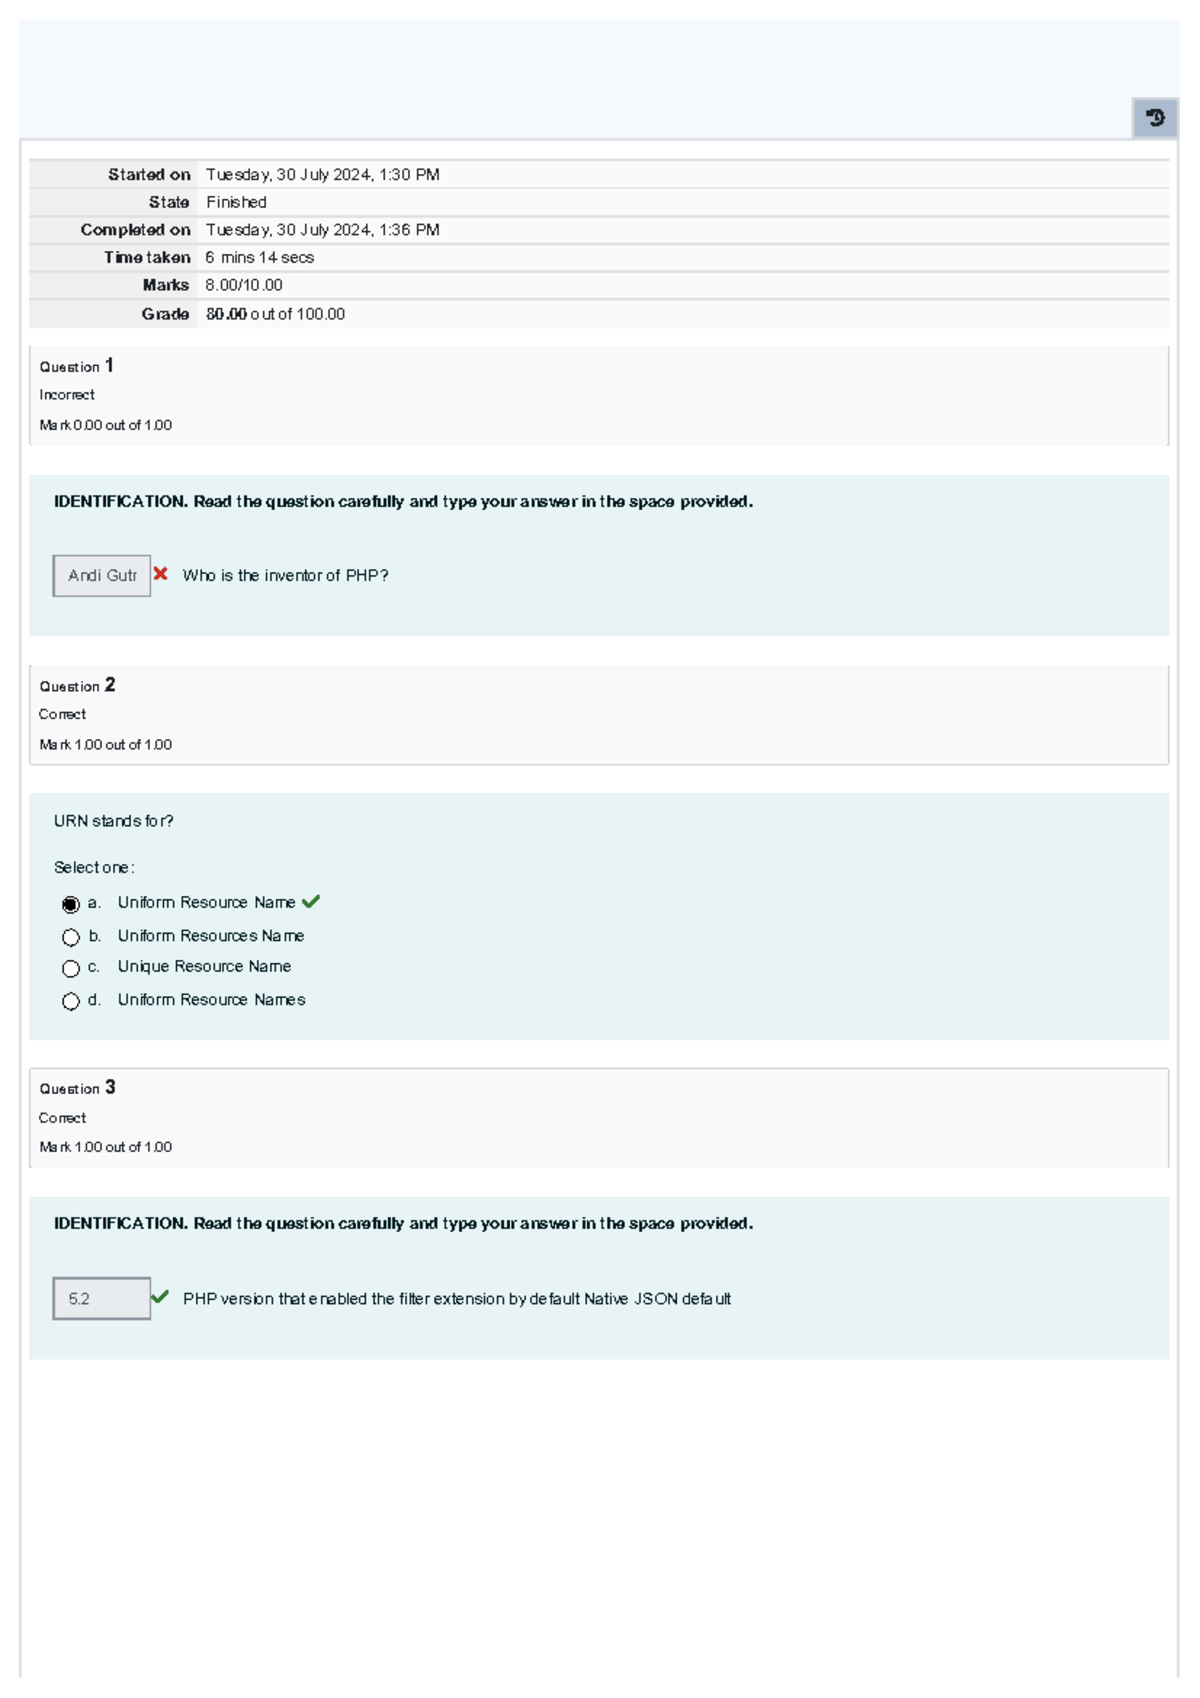Click the Correct status label under Question 2
This screenshot has height=1698, width=1200.
[x=62, y=714]
